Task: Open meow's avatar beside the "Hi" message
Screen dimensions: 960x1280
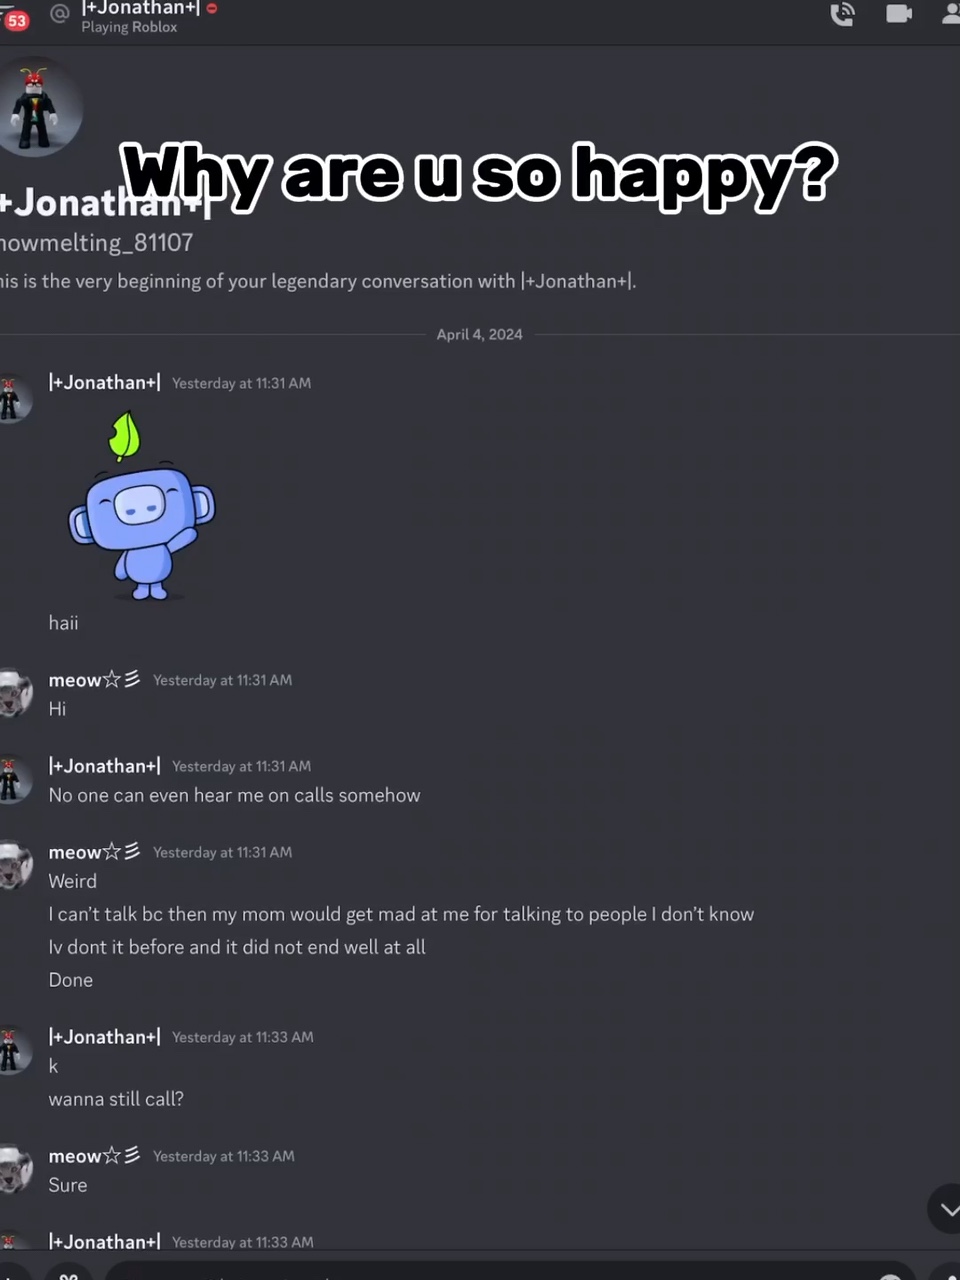Action: coord(13,693)
